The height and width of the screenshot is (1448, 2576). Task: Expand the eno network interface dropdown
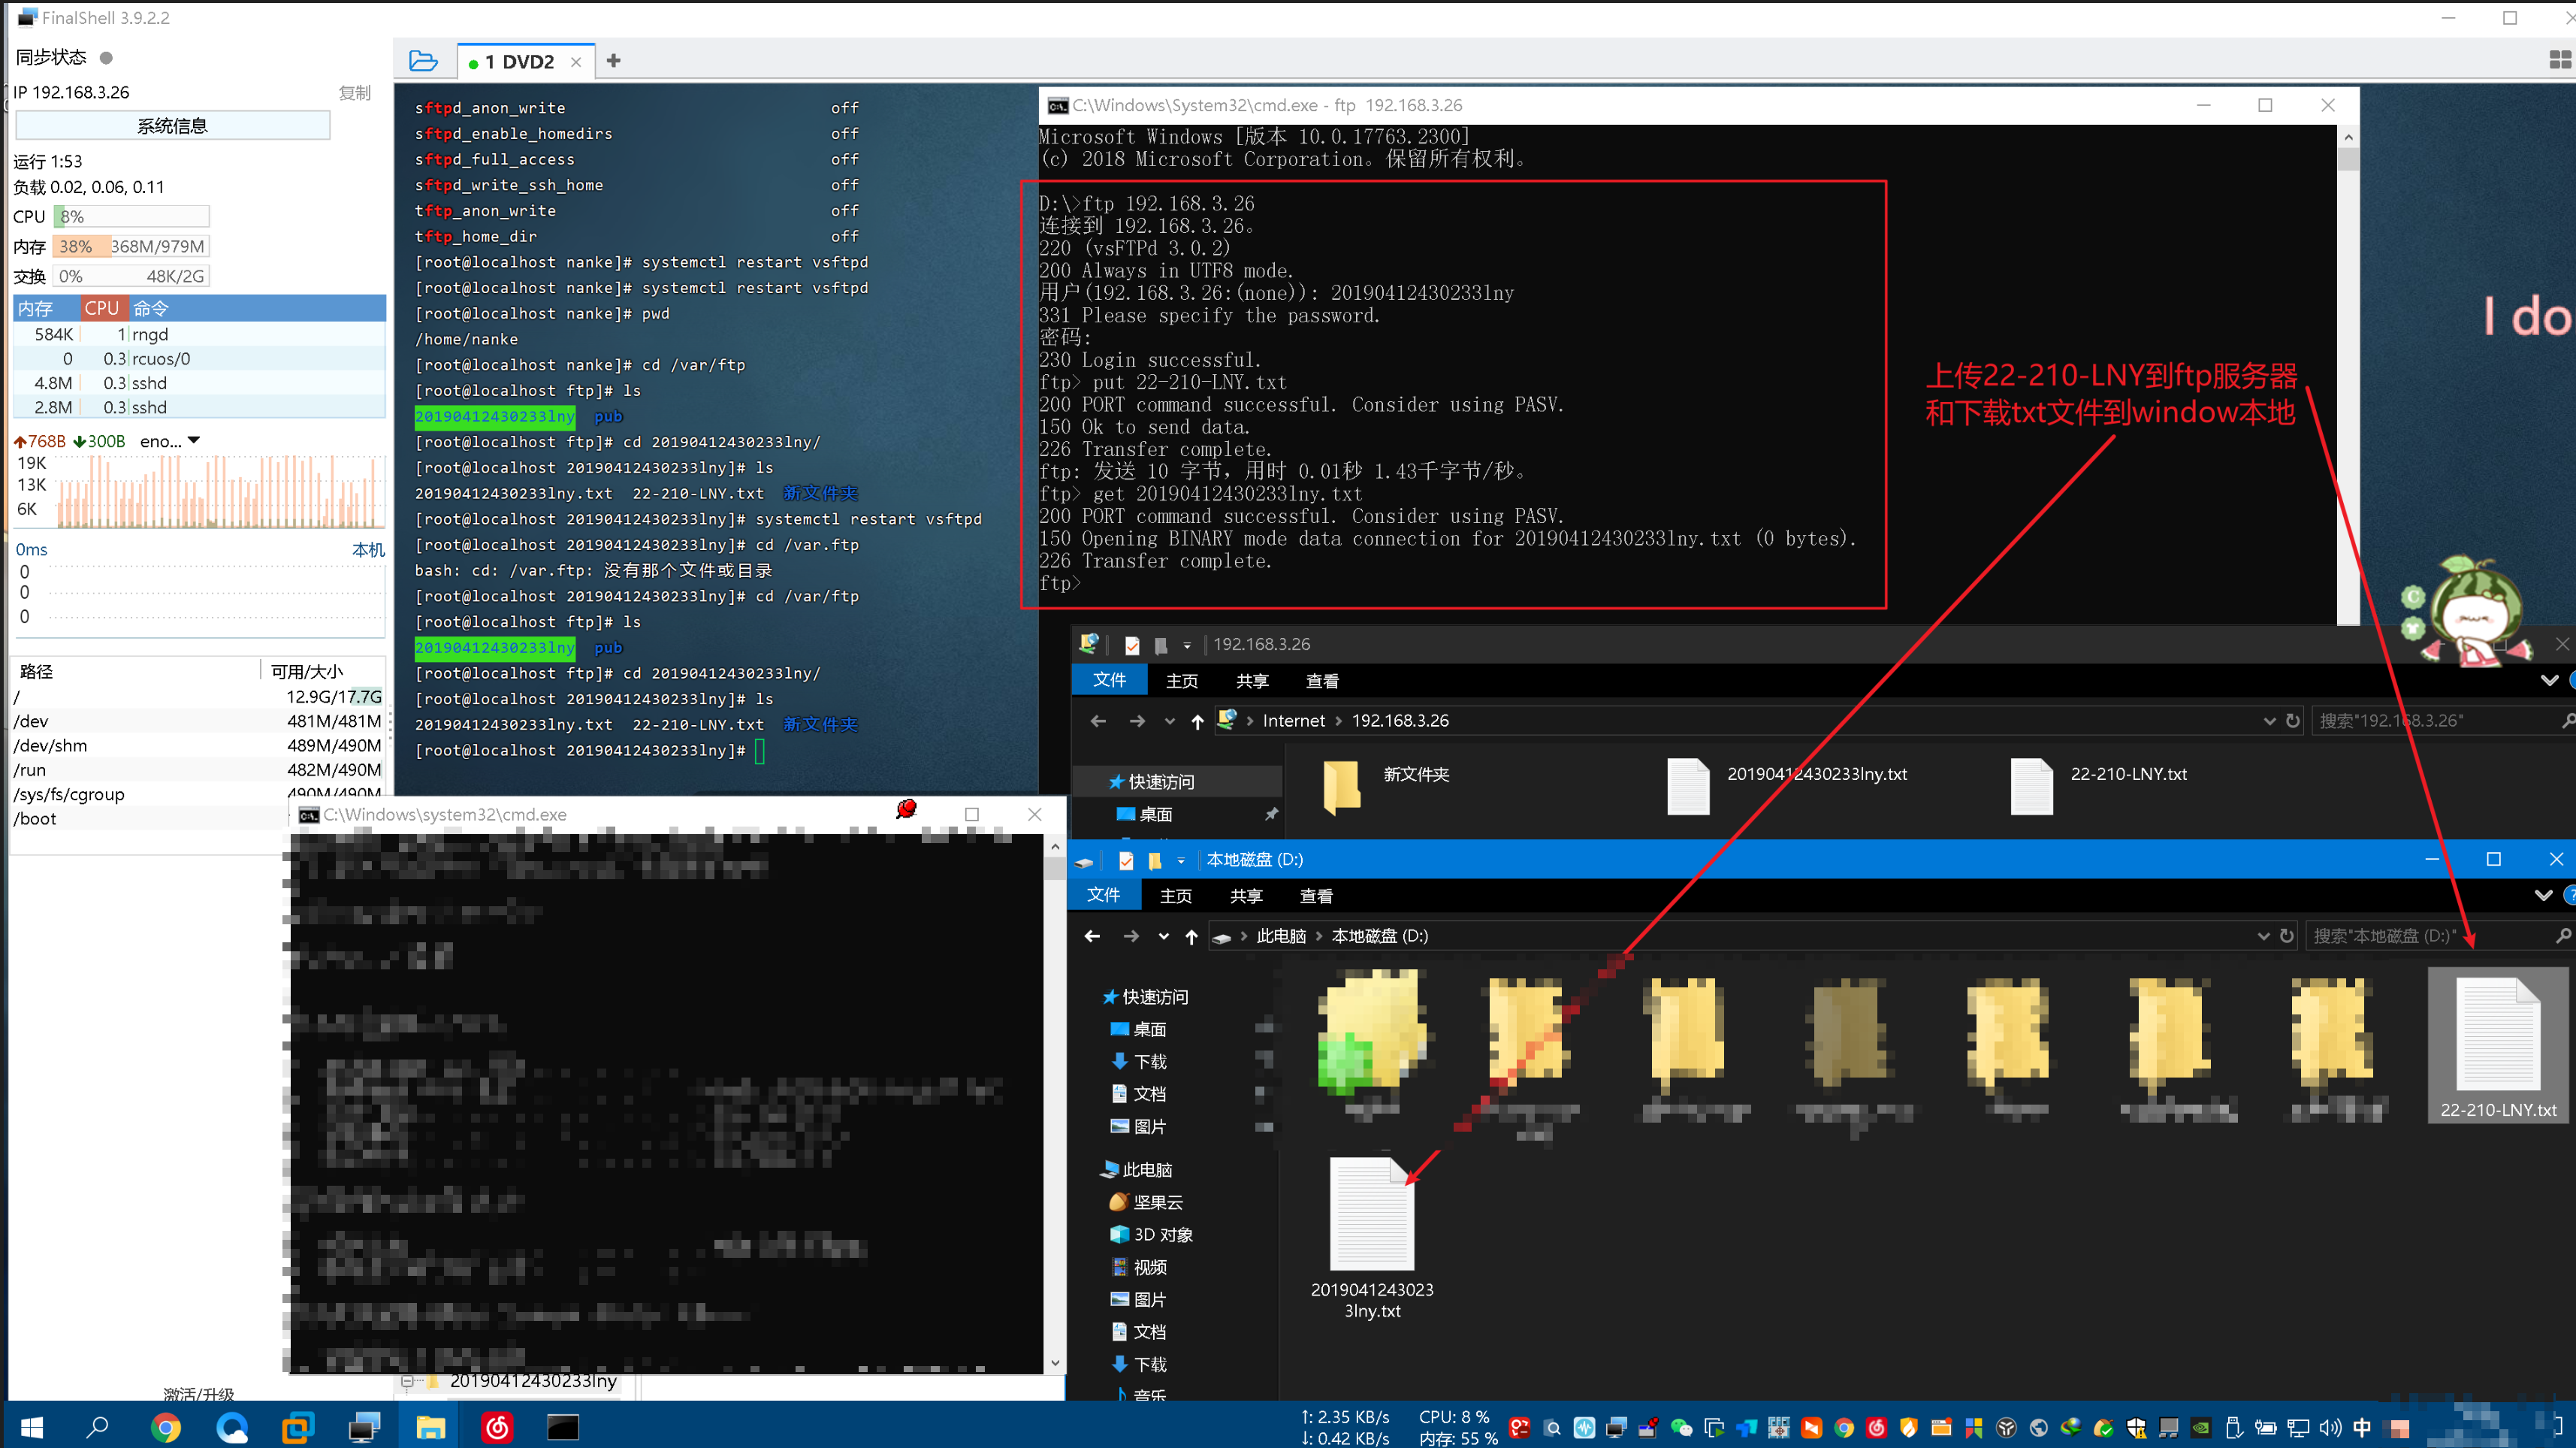(x=194, y=441)
